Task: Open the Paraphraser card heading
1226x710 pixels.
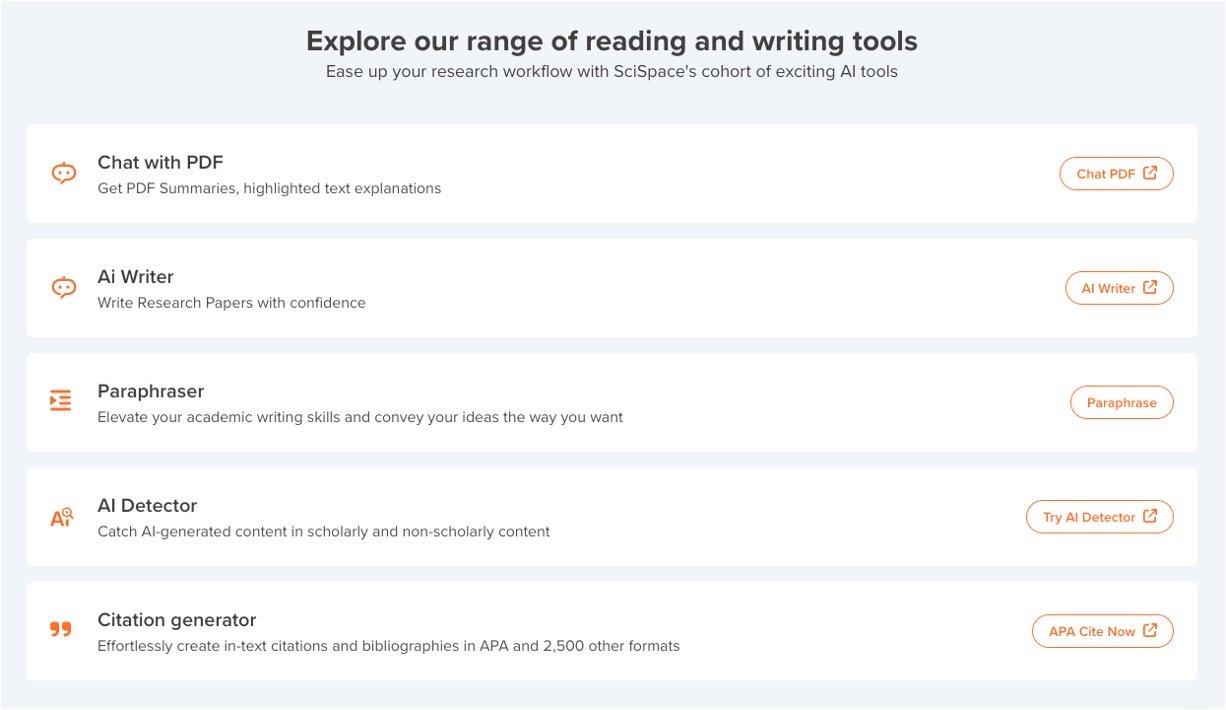Action: click(x=151, y=391)
